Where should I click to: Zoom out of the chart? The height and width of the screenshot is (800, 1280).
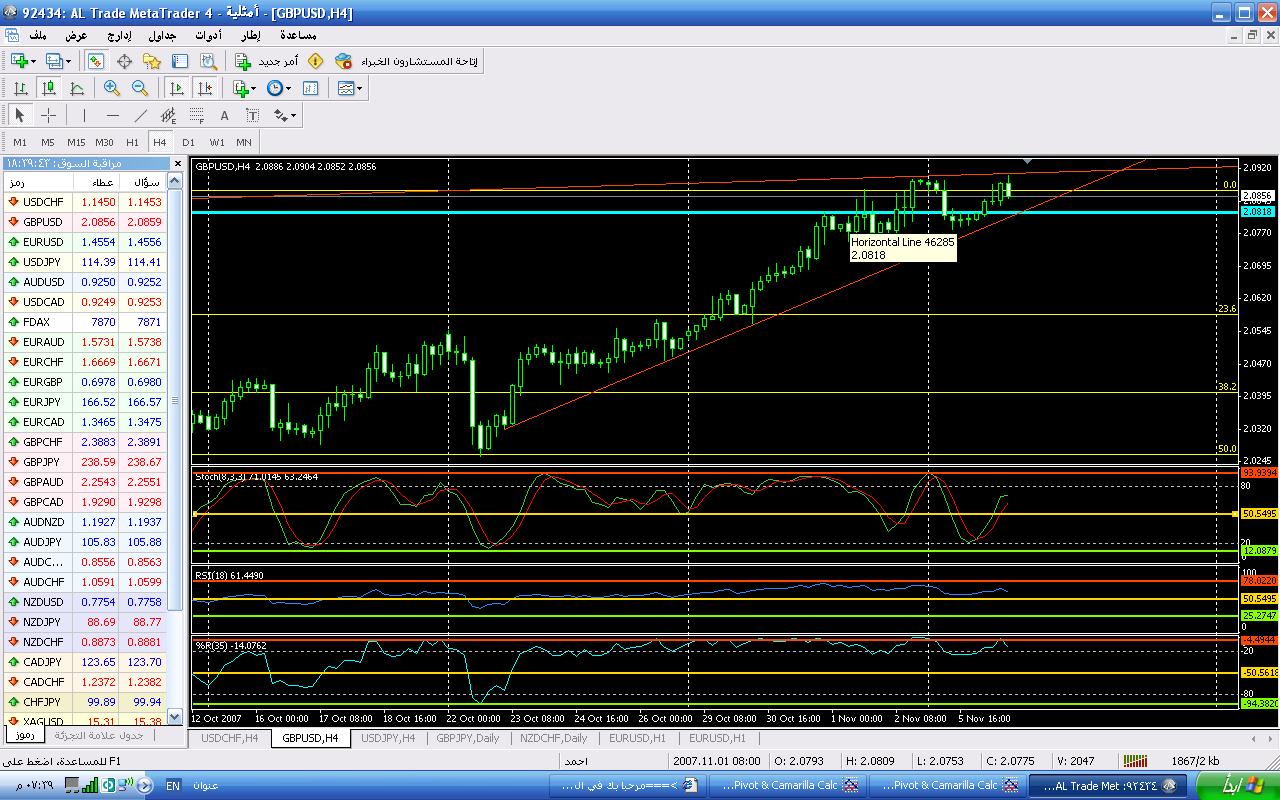pos(140,88)
